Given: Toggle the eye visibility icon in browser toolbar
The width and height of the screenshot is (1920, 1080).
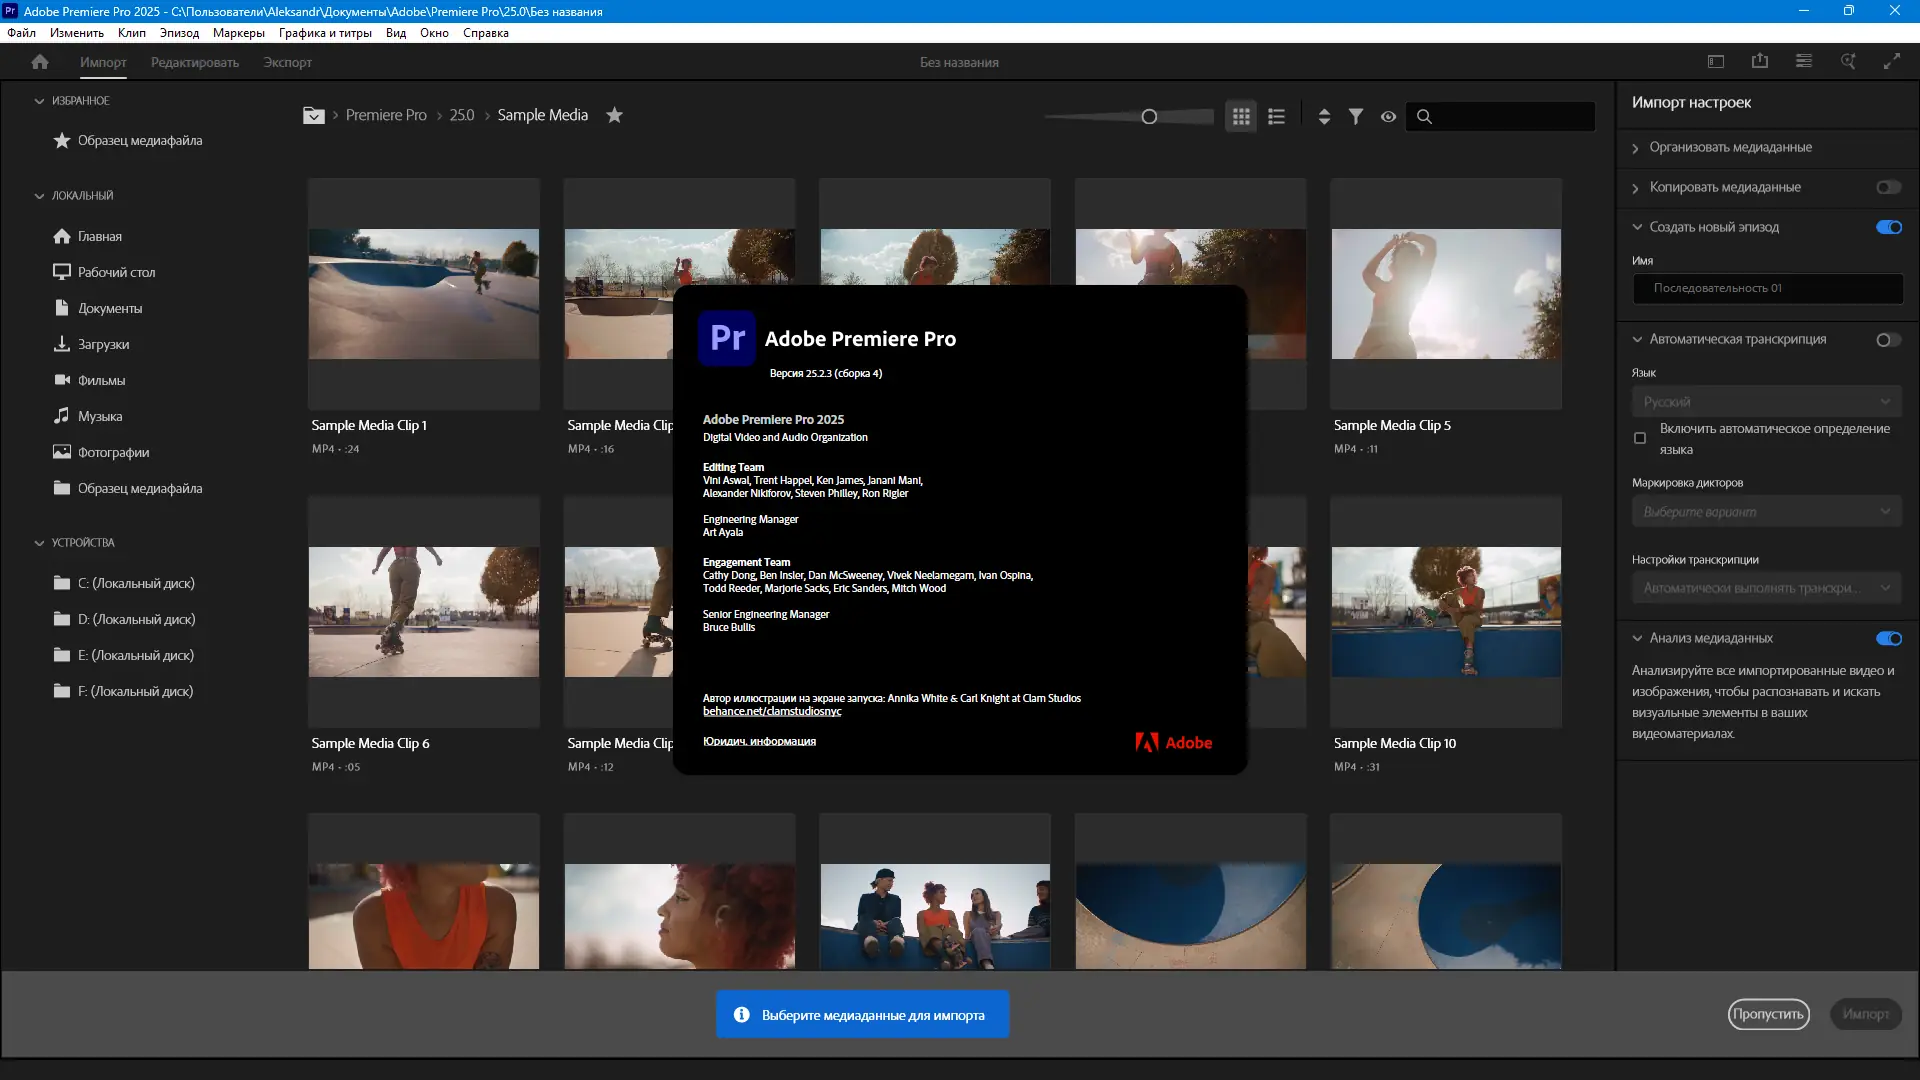Looking at the screenshot, I should tap(1389, 117).
